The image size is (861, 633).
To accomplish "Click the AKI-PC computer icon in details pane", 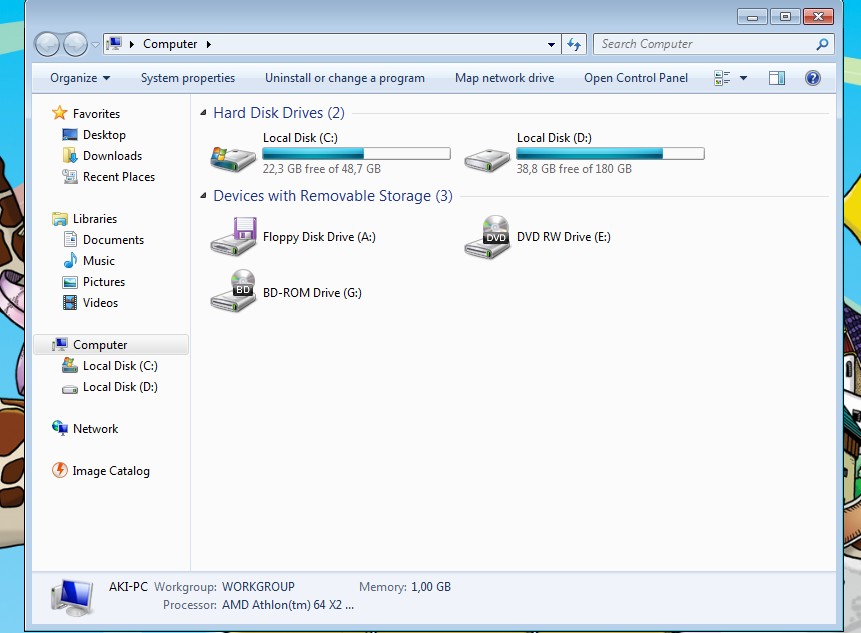I will (x=72, y=597).
